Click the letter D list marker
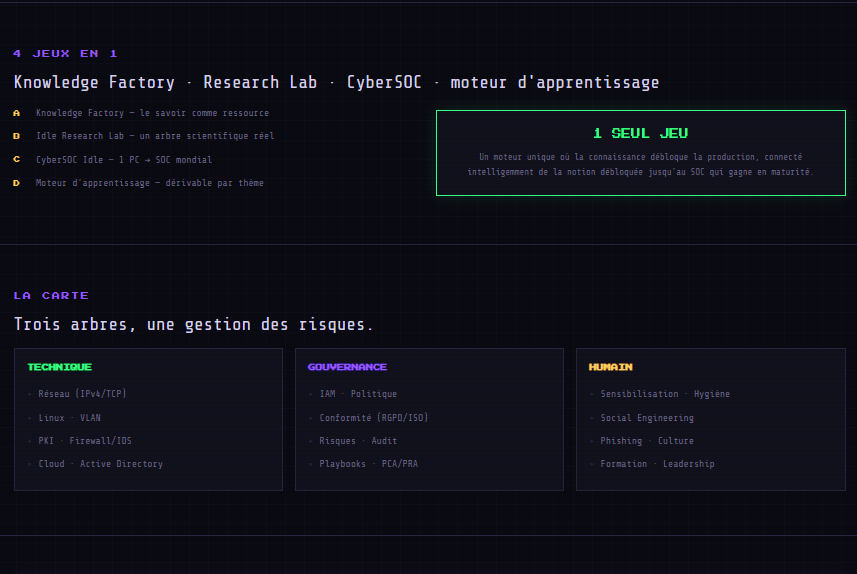This screenshot has width=857, height=574. coord(16,183)
